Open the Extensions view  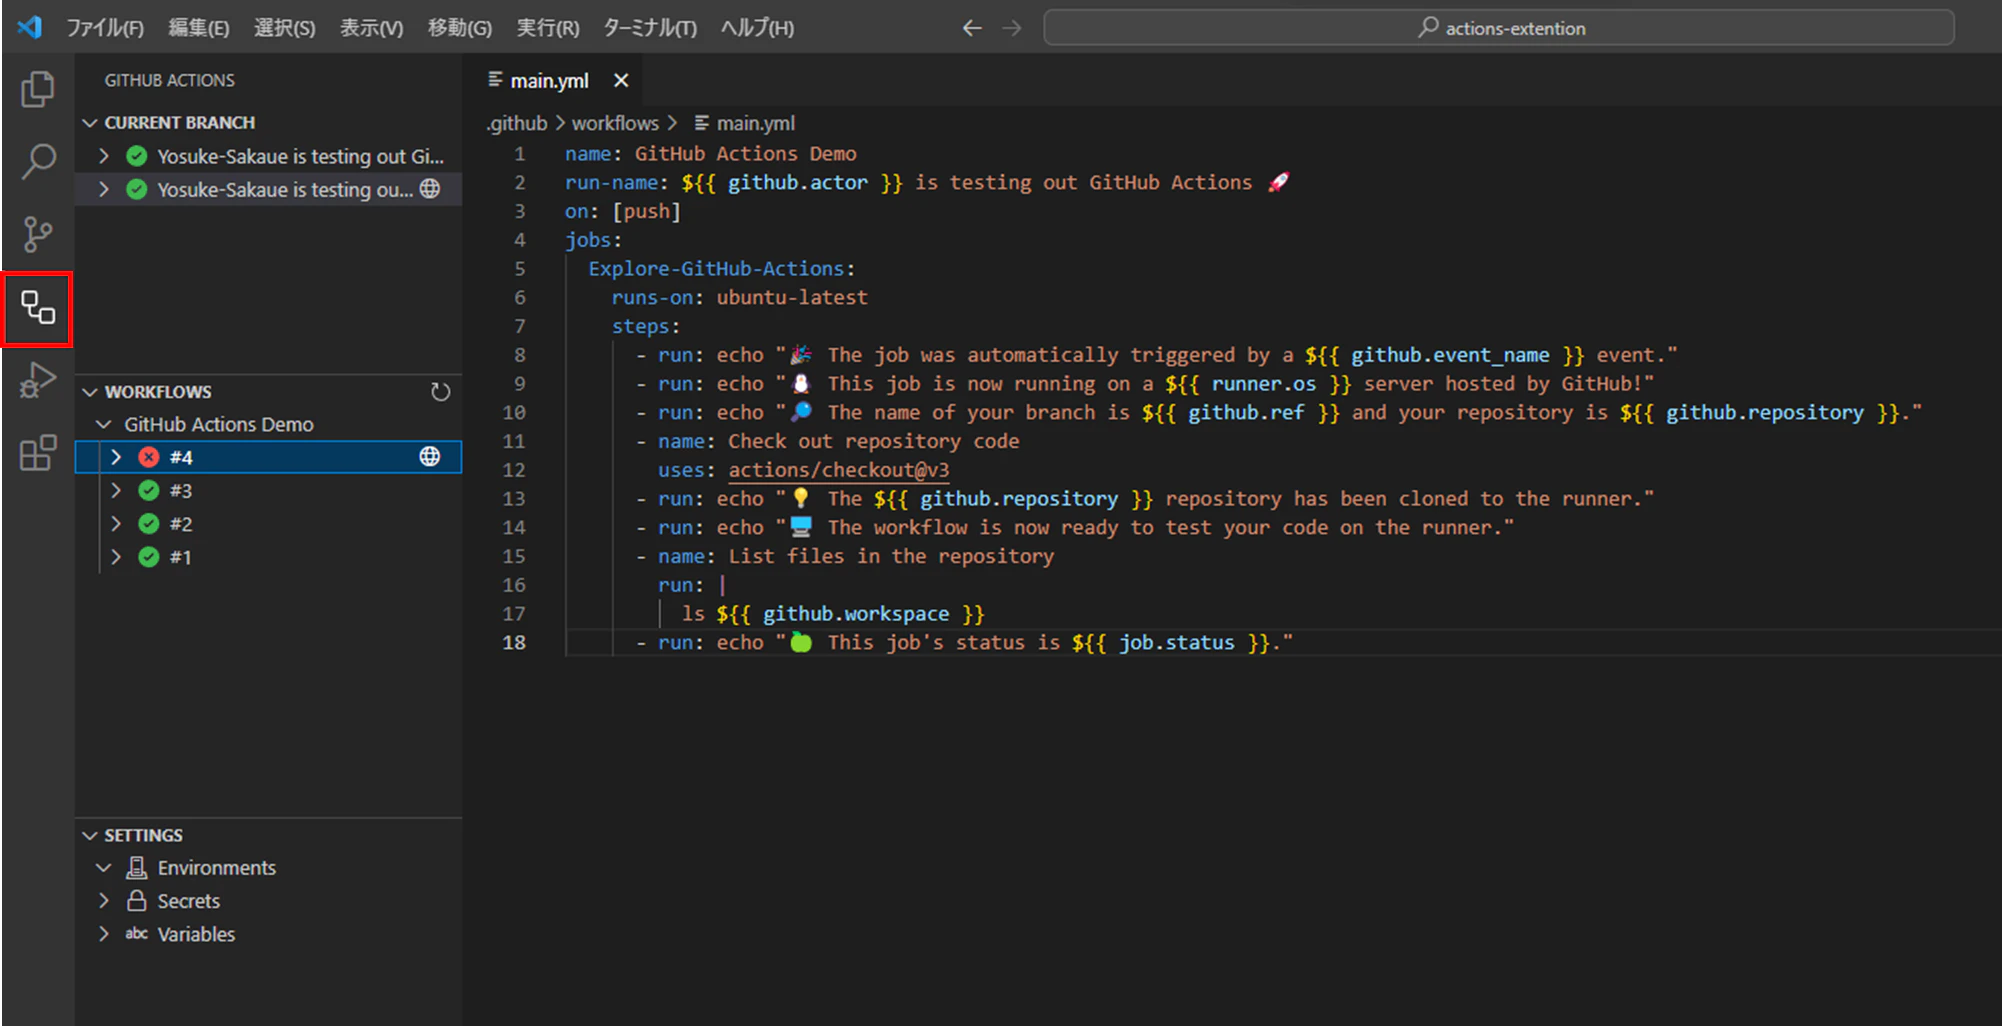point(37,453)
